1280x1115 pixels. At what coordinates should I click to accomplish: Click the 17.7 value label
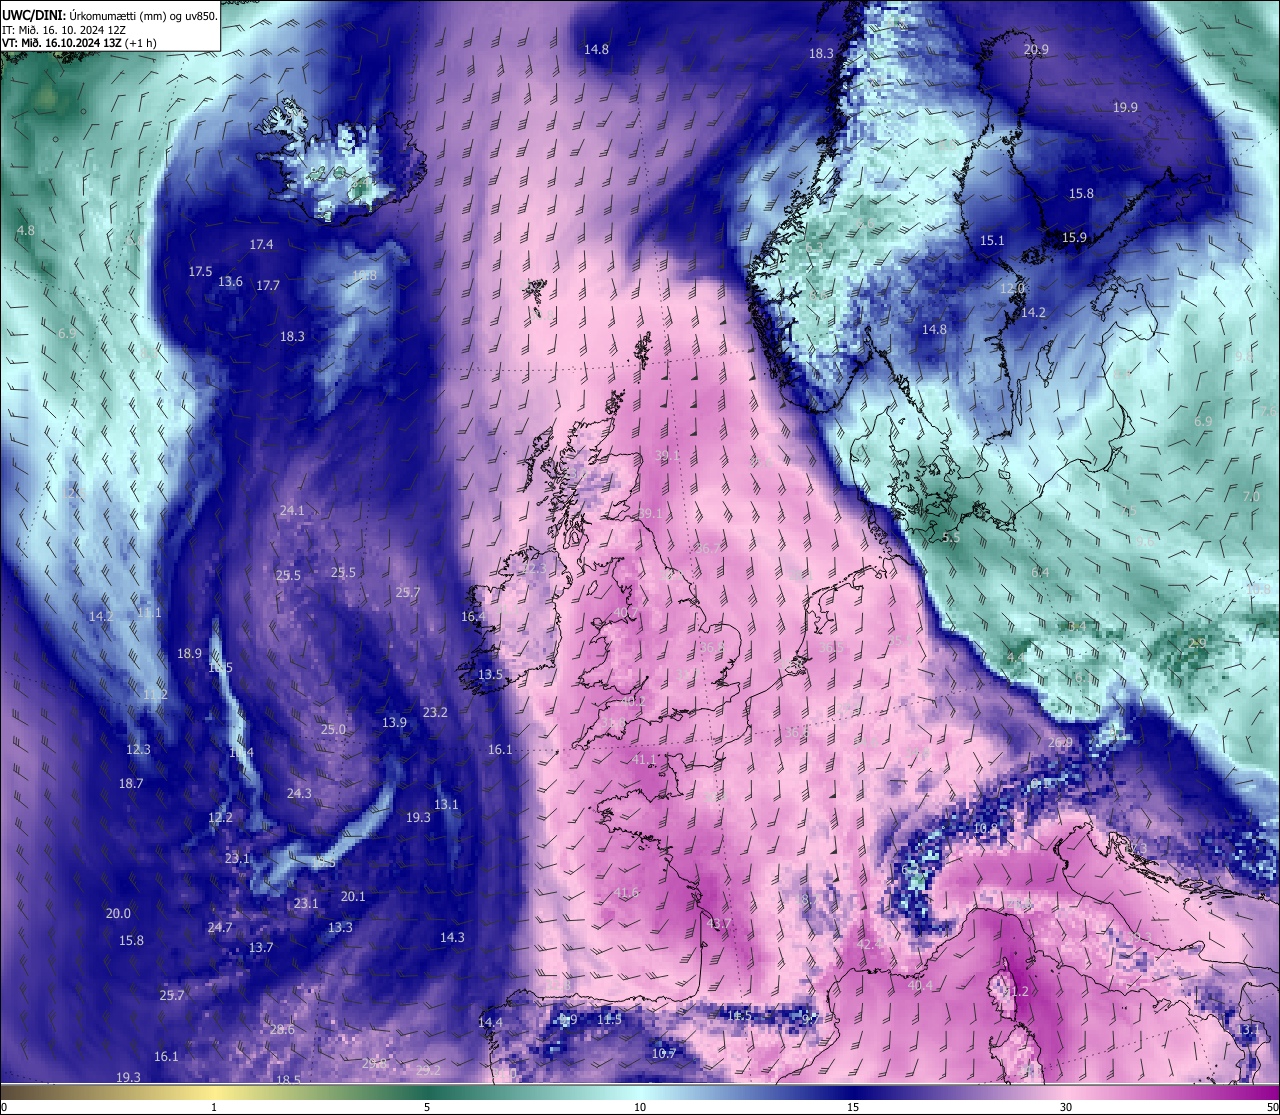click(267, 285)
